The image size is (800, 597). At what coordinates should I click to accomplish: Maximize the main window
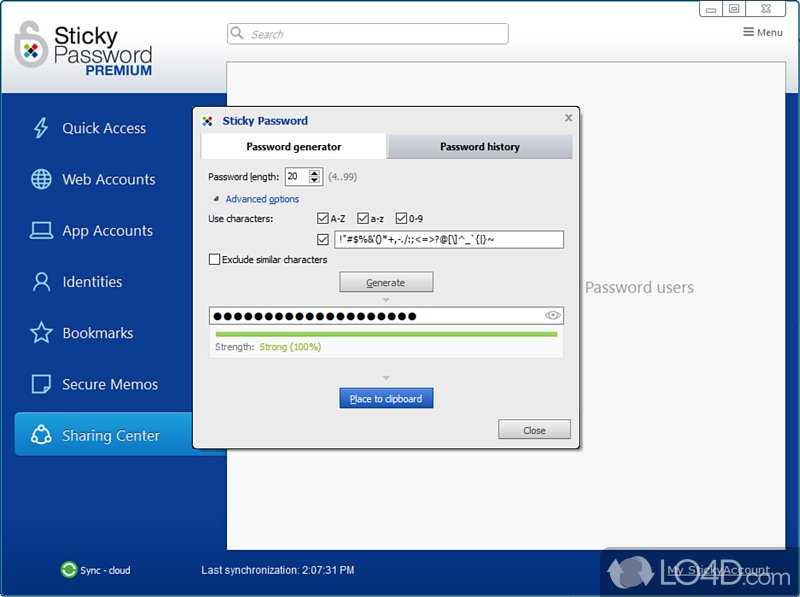click(x=734, y=9)
